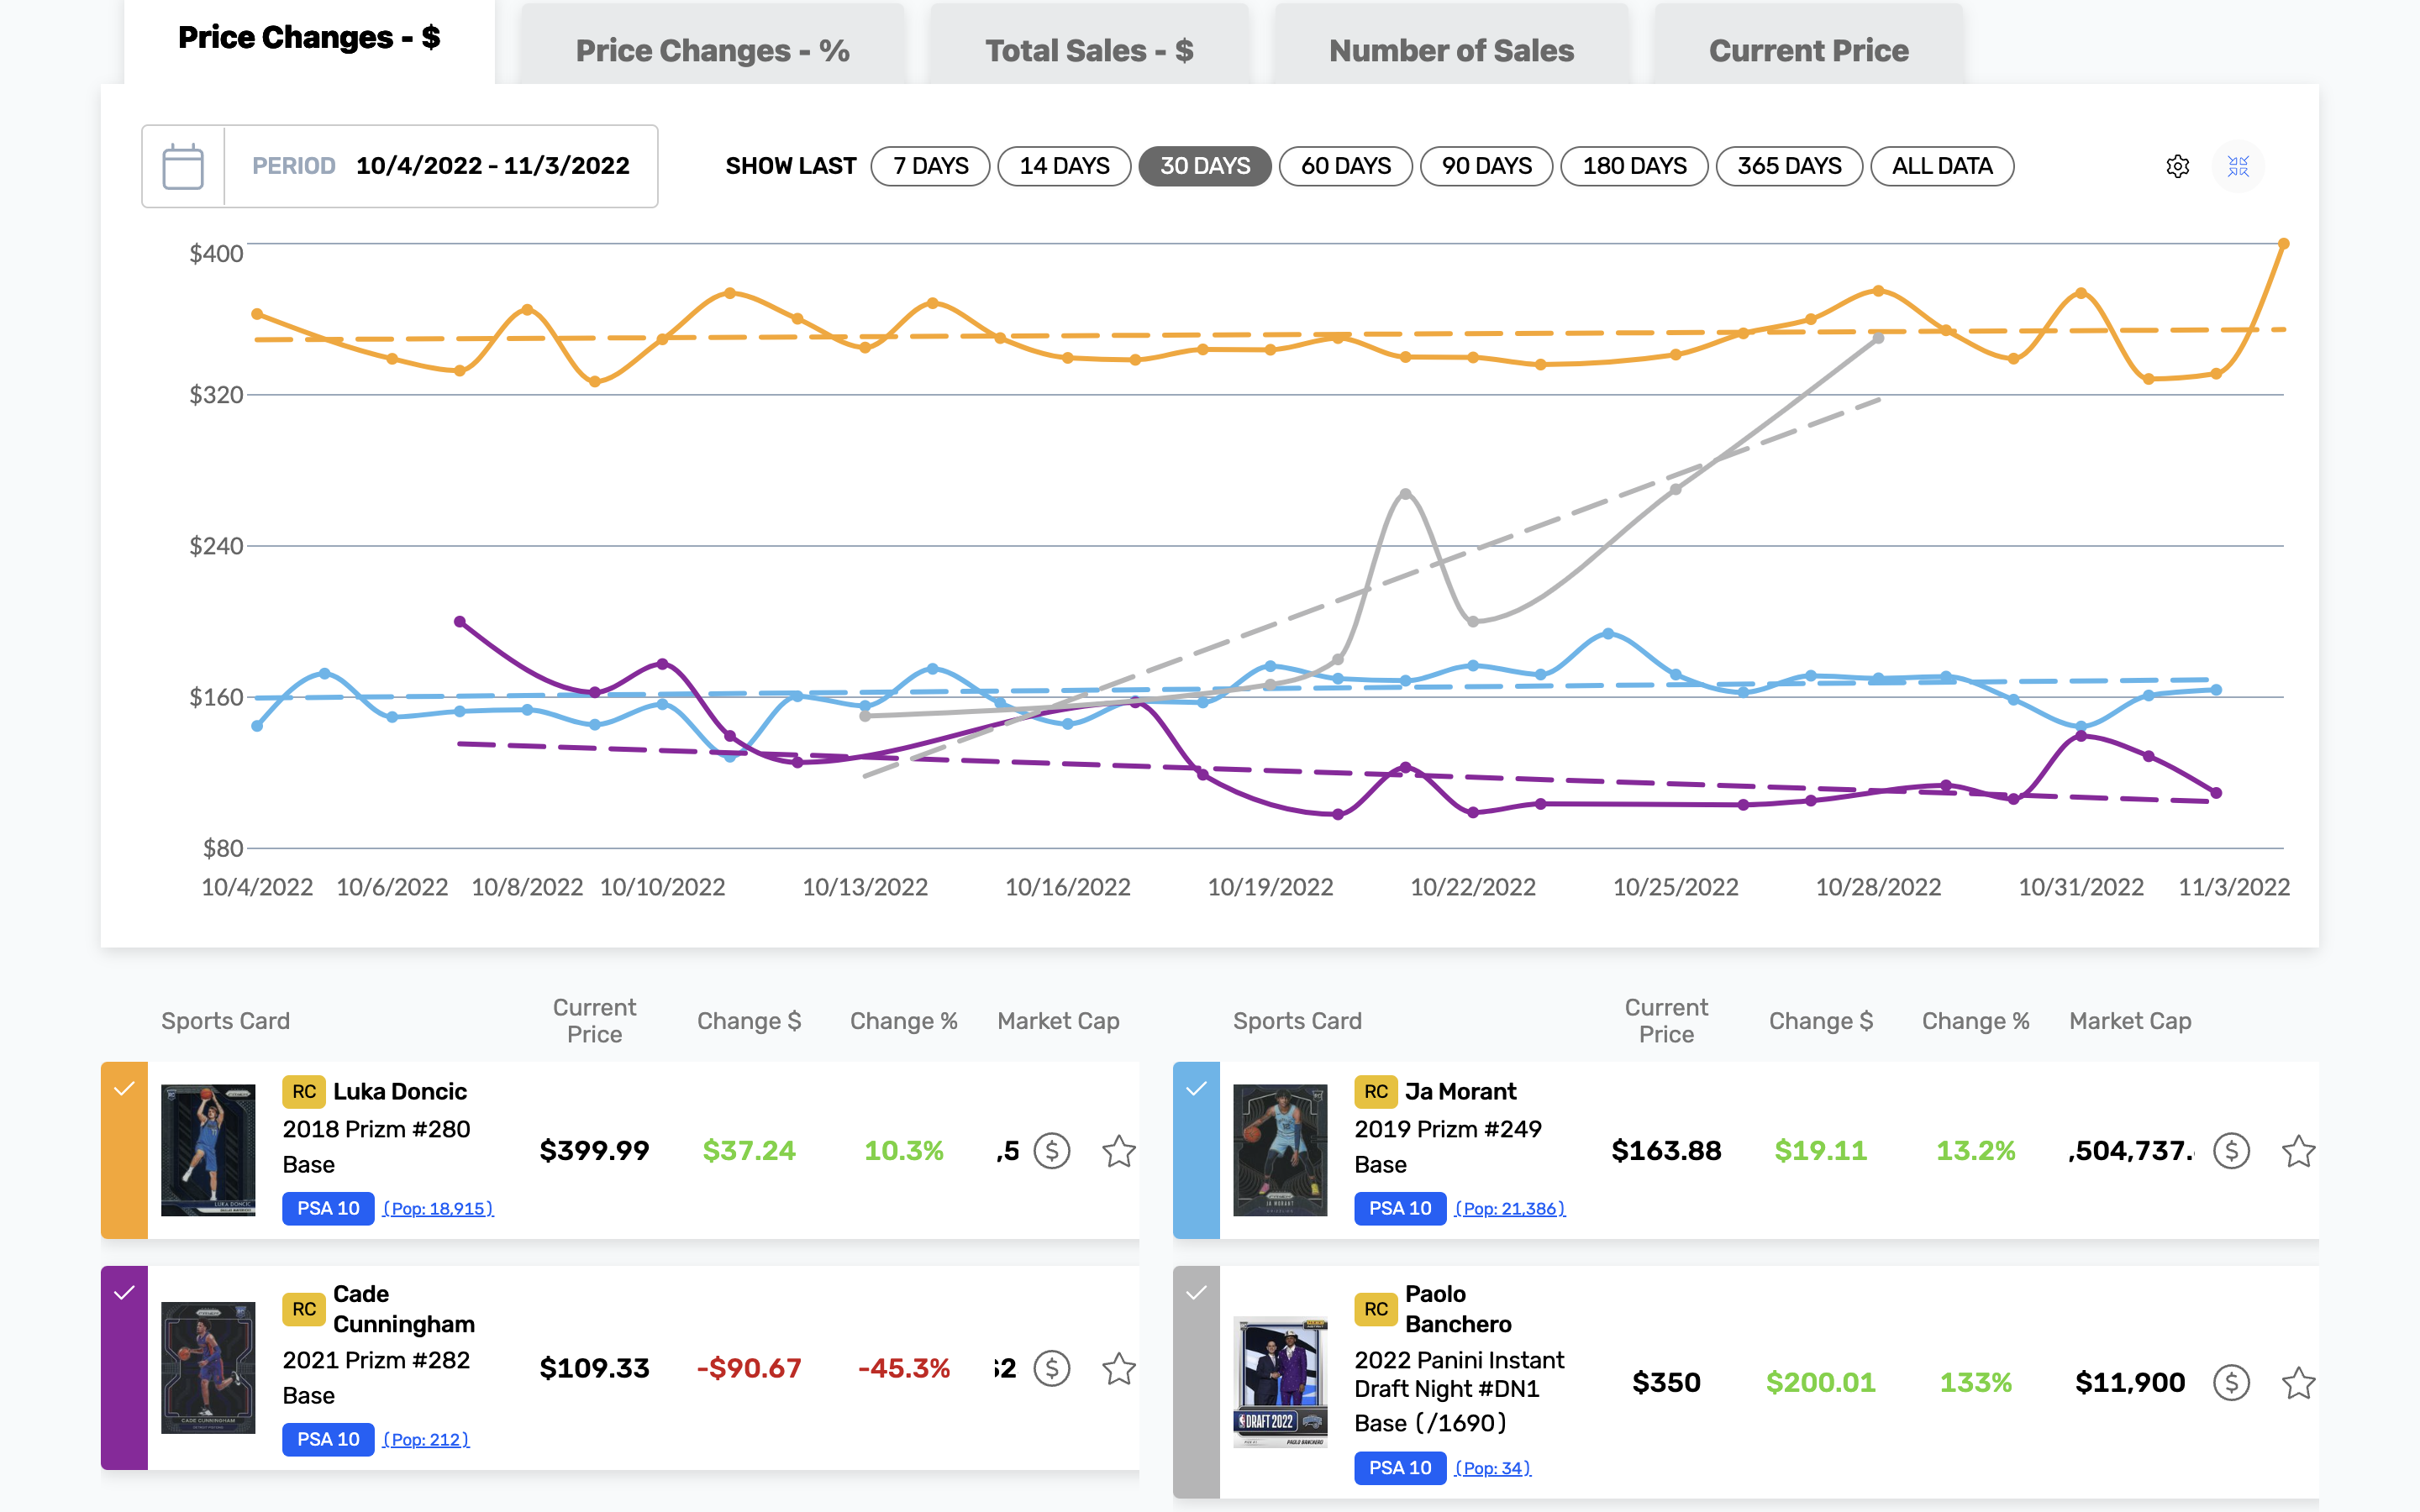Image resolution: width=2420 pixels, height=1512 pixels.
Task: Select the 30 DAYS range
Action: tap(1205, 166)
